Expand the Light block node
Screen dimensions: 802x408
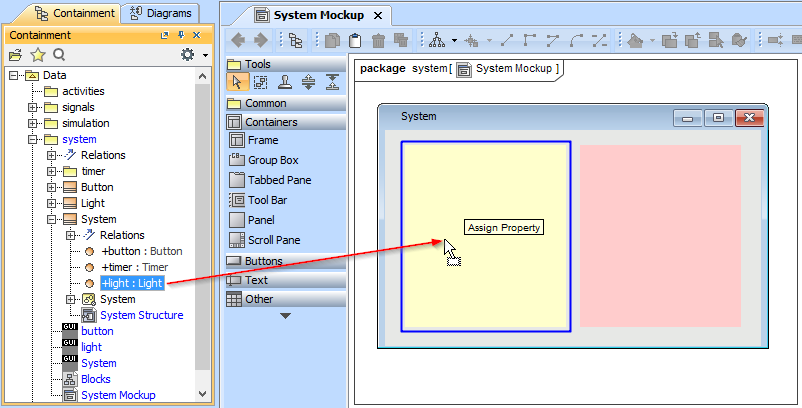pos(51,203)
